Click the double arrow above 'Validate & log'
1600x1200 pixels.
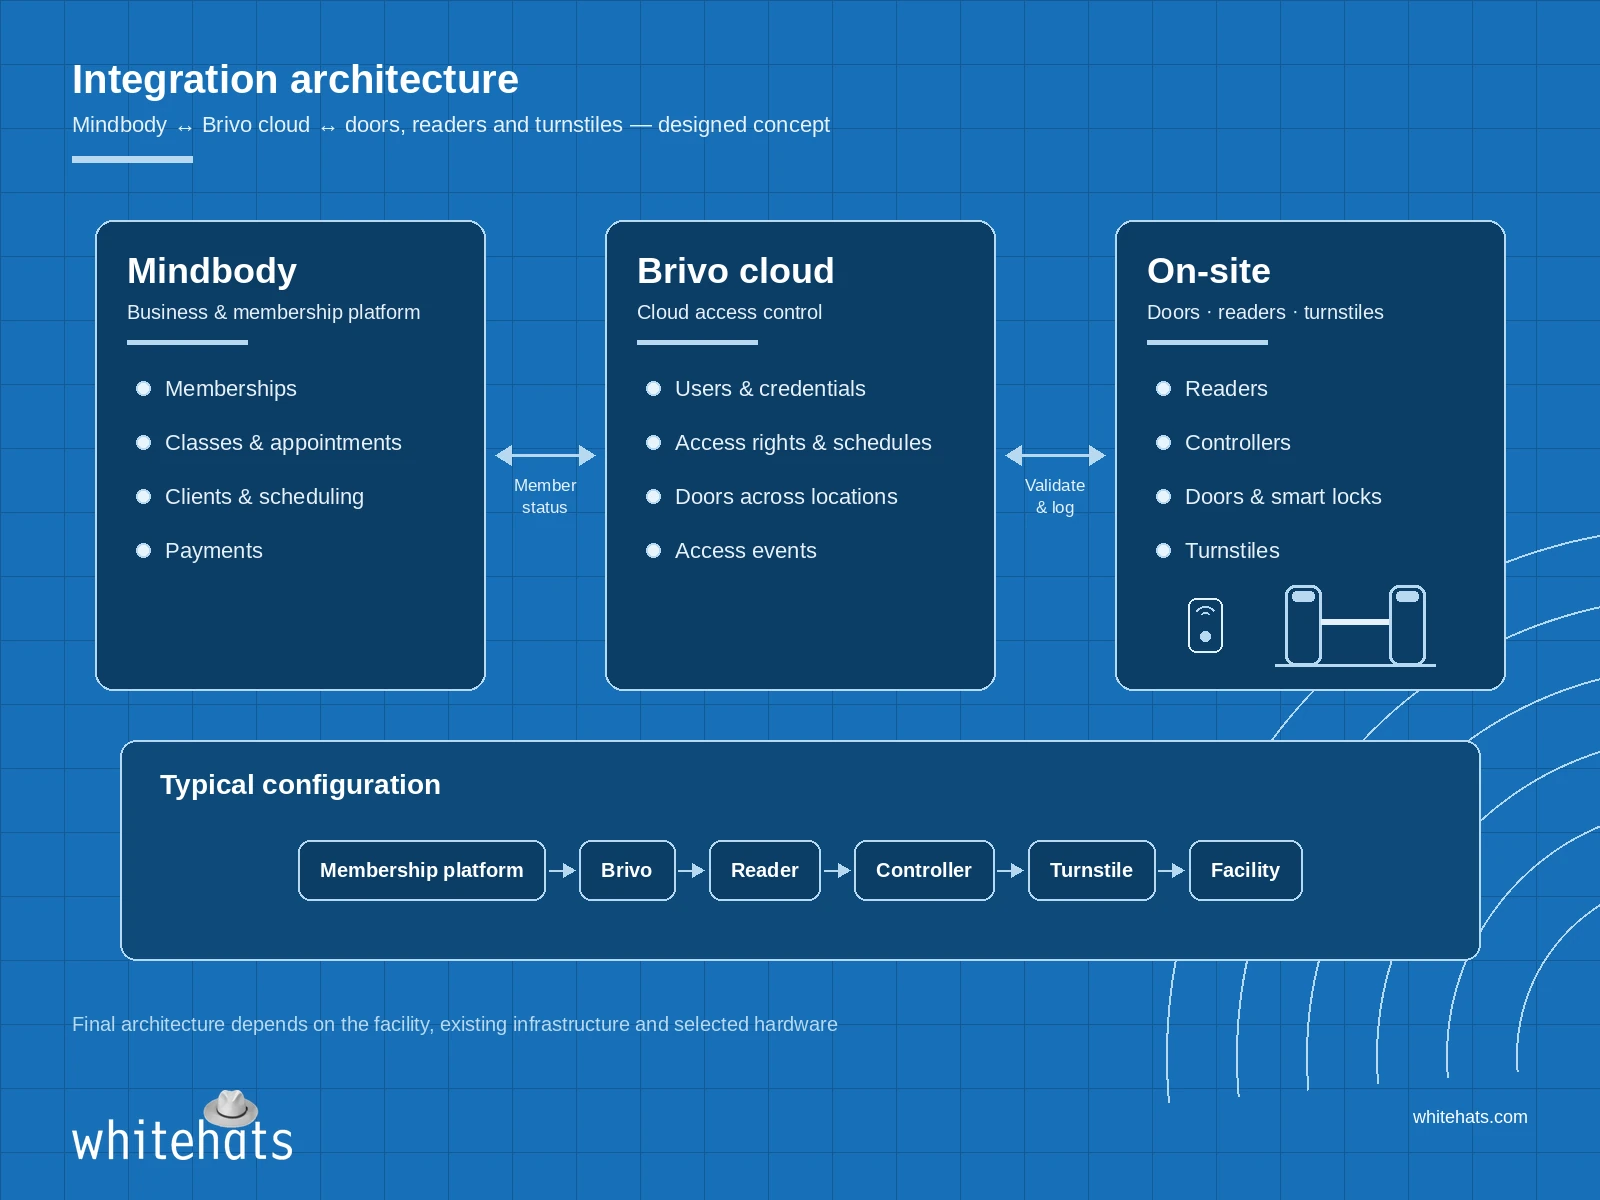(1055, 456)
